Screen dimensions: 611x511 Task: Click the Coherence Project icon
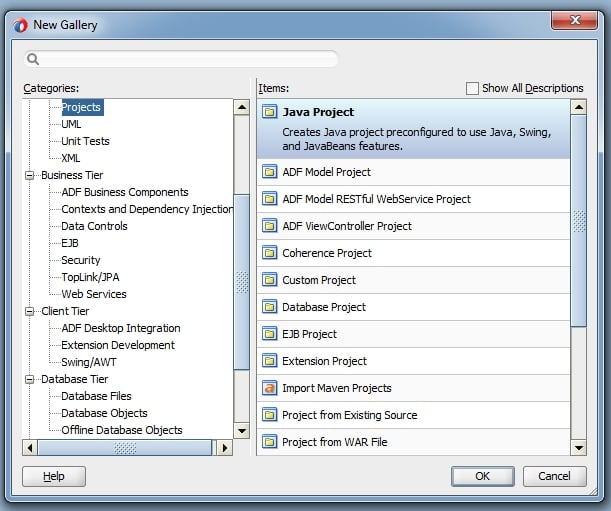pyautogui.click(x=269, y=253)
